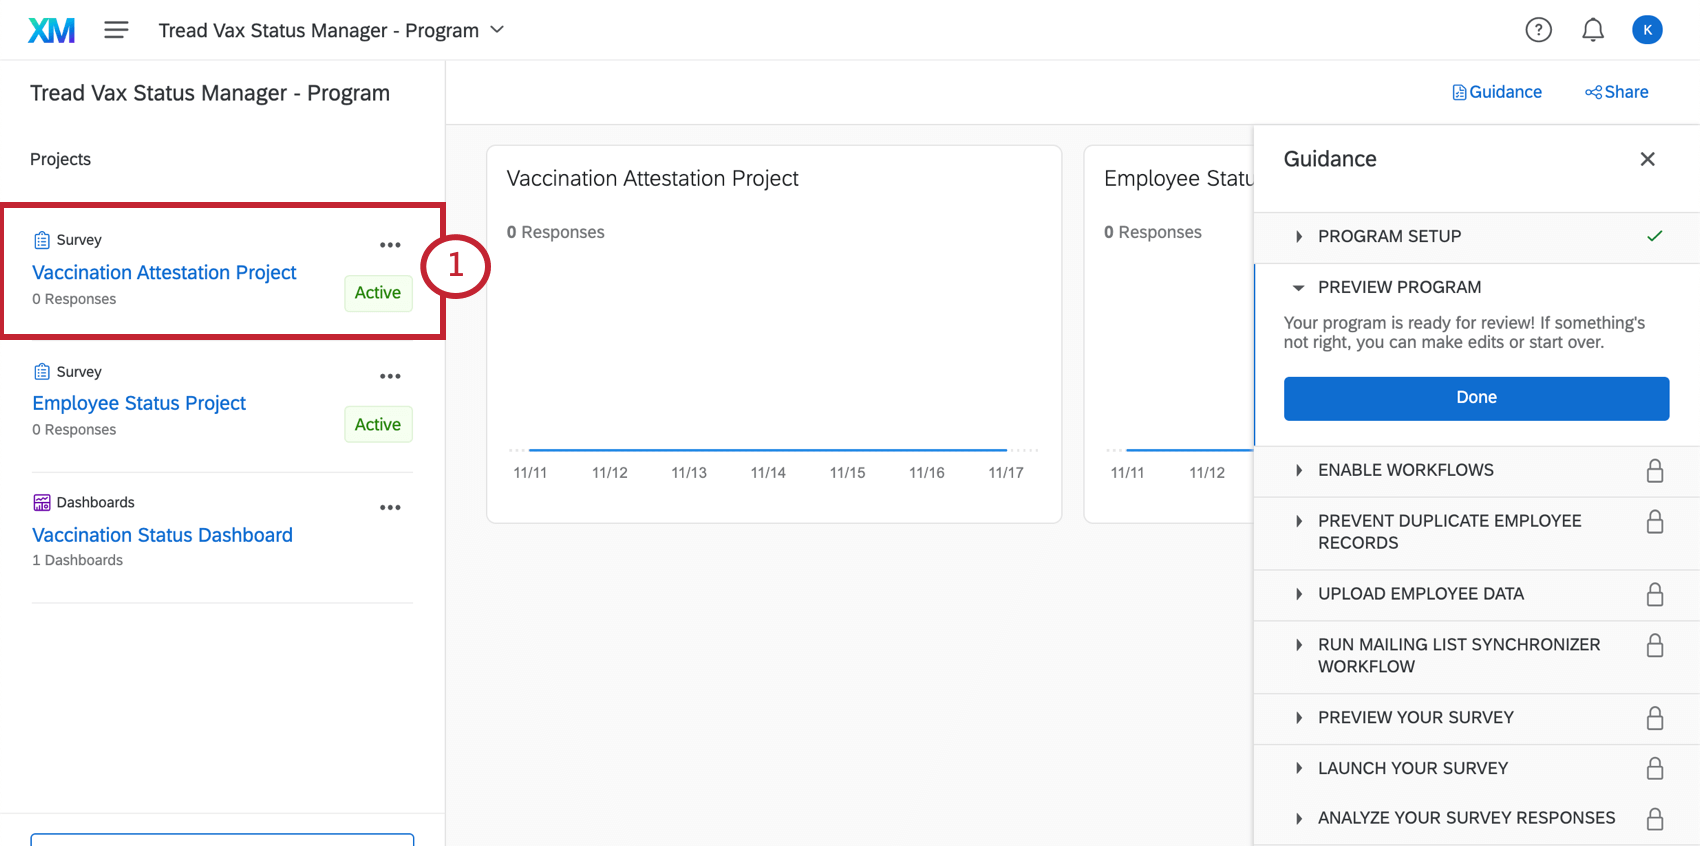Expand PREVIEW YOUR SURVEY section
This screenshot has width=1700, height=846.
coord(1476,718)
